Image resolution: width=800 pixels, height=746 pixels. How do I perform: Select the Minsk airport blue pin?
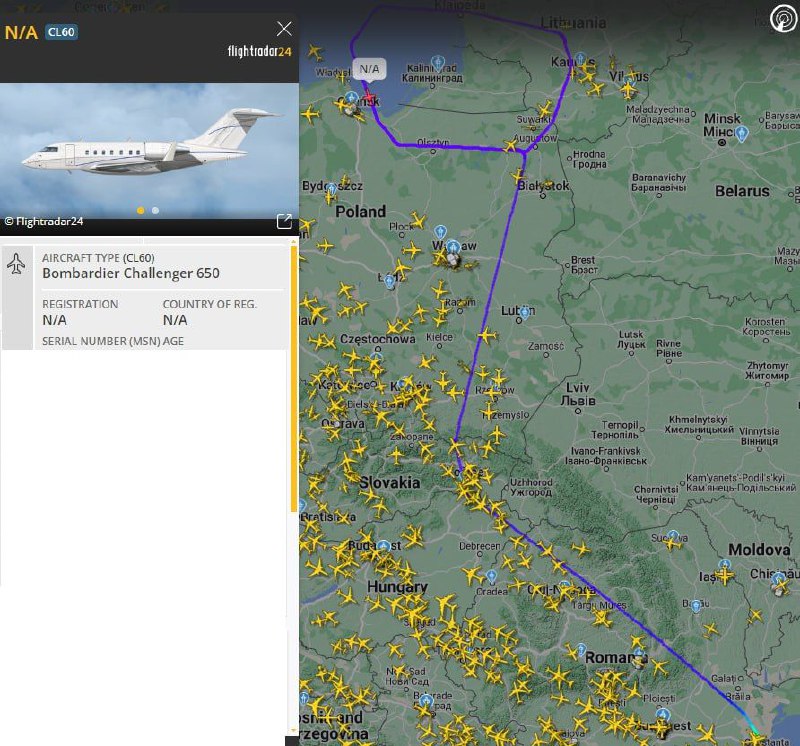[x=742, y=134]
